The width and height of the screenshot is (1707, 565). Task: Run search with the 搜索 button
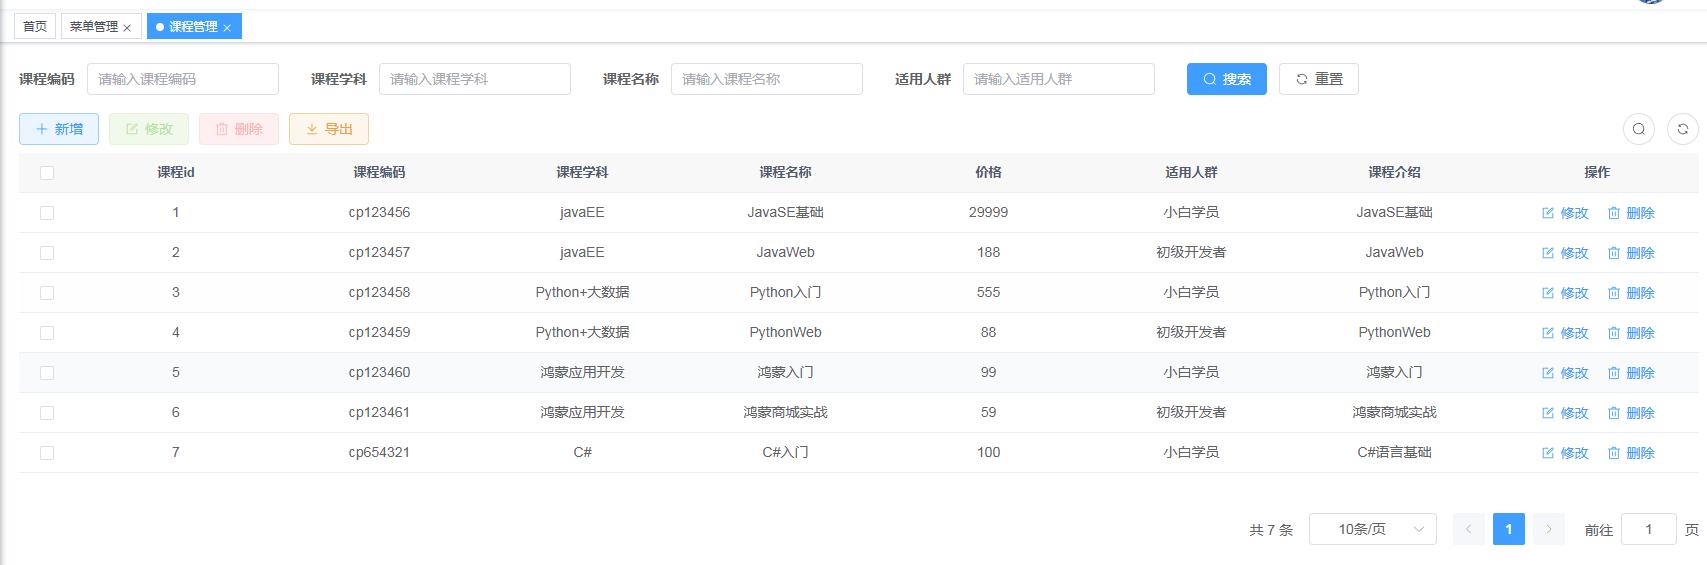click(x=1227, y=79)
